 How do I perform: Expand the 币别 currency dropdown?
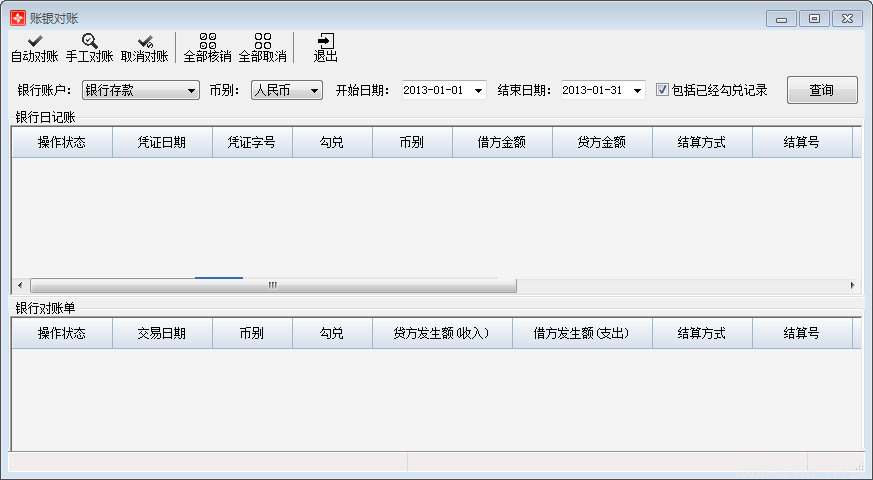(314, 91)
